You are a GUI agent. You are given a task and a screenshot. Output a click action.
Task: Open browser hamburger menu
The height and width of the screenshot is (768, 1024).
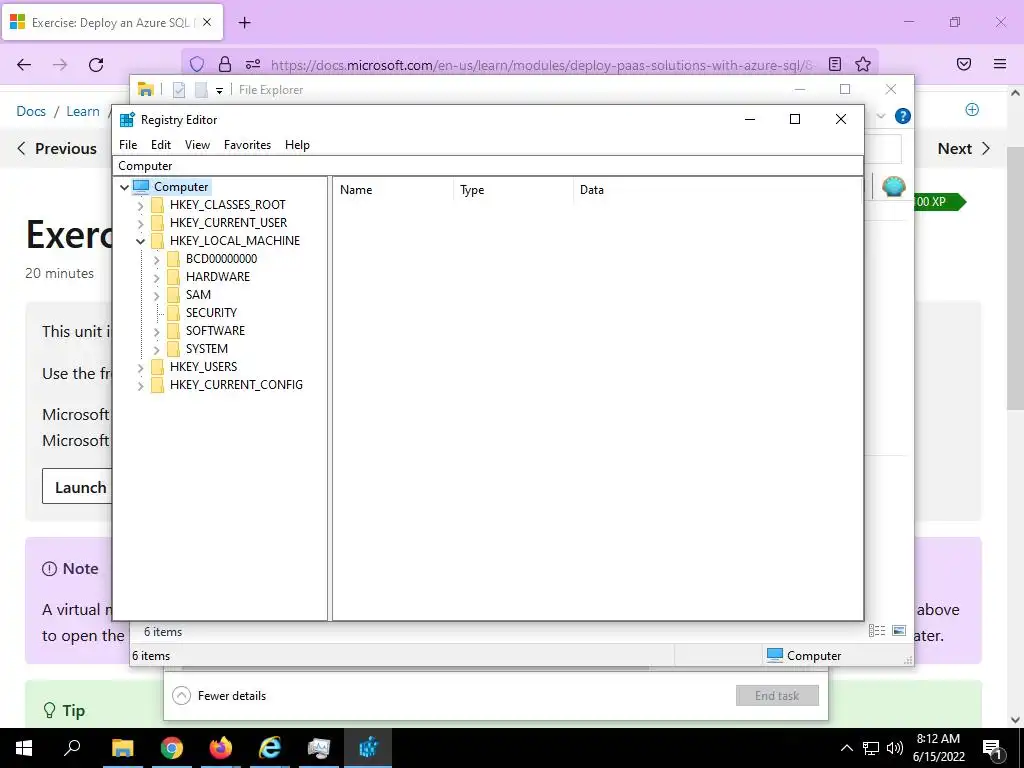point(1000,64)
